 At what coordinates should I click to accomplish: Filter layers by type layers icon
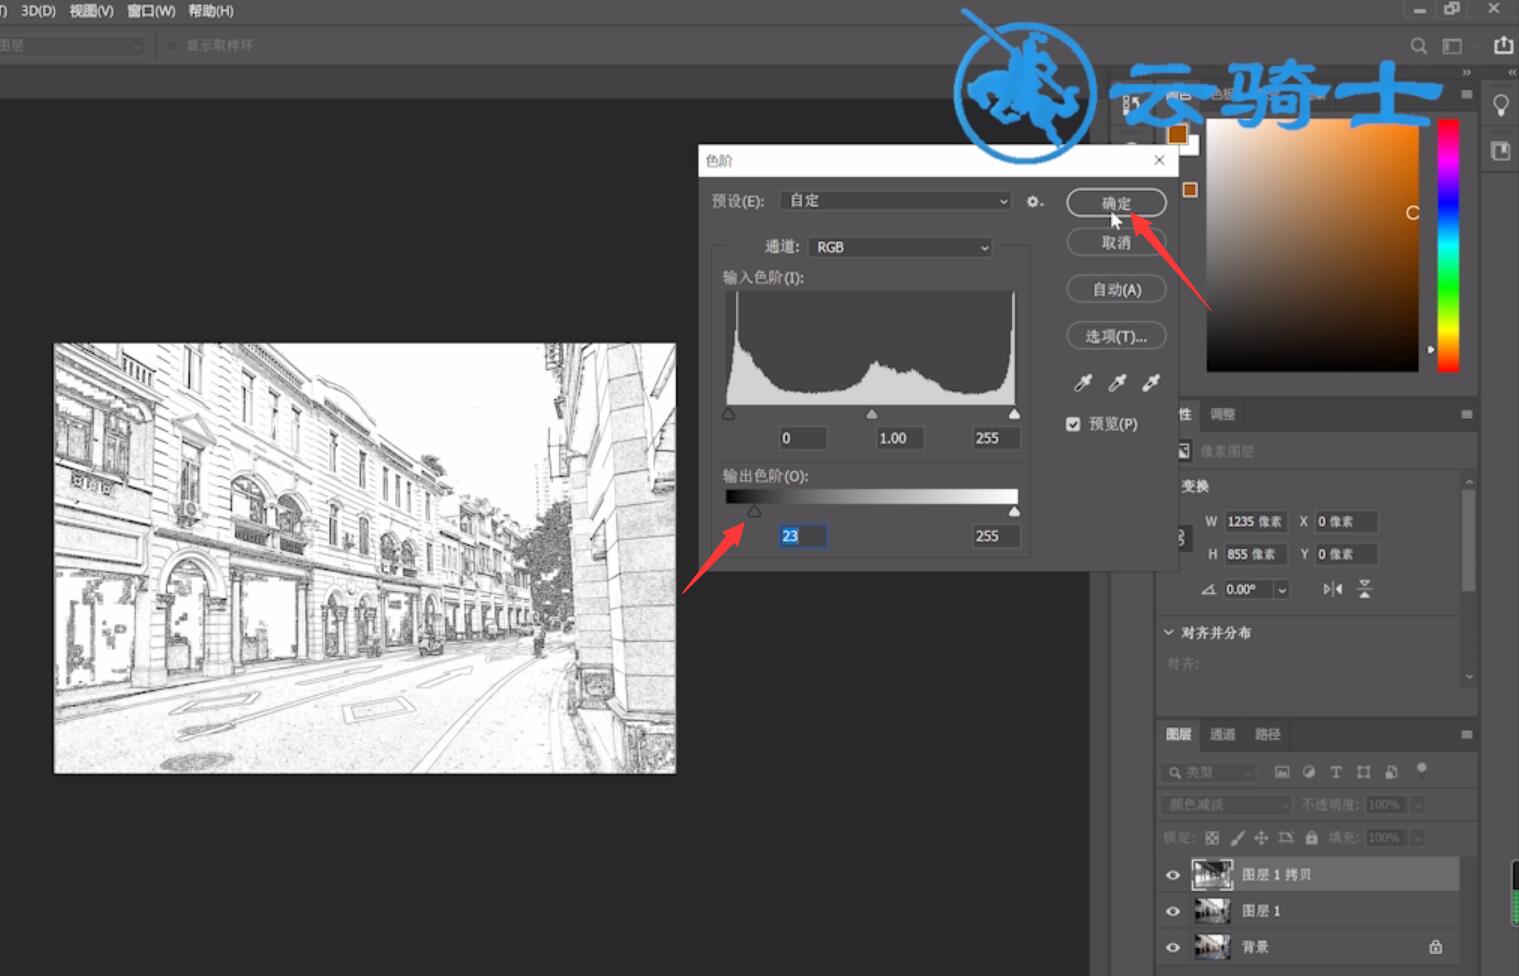pos(1336,772)
